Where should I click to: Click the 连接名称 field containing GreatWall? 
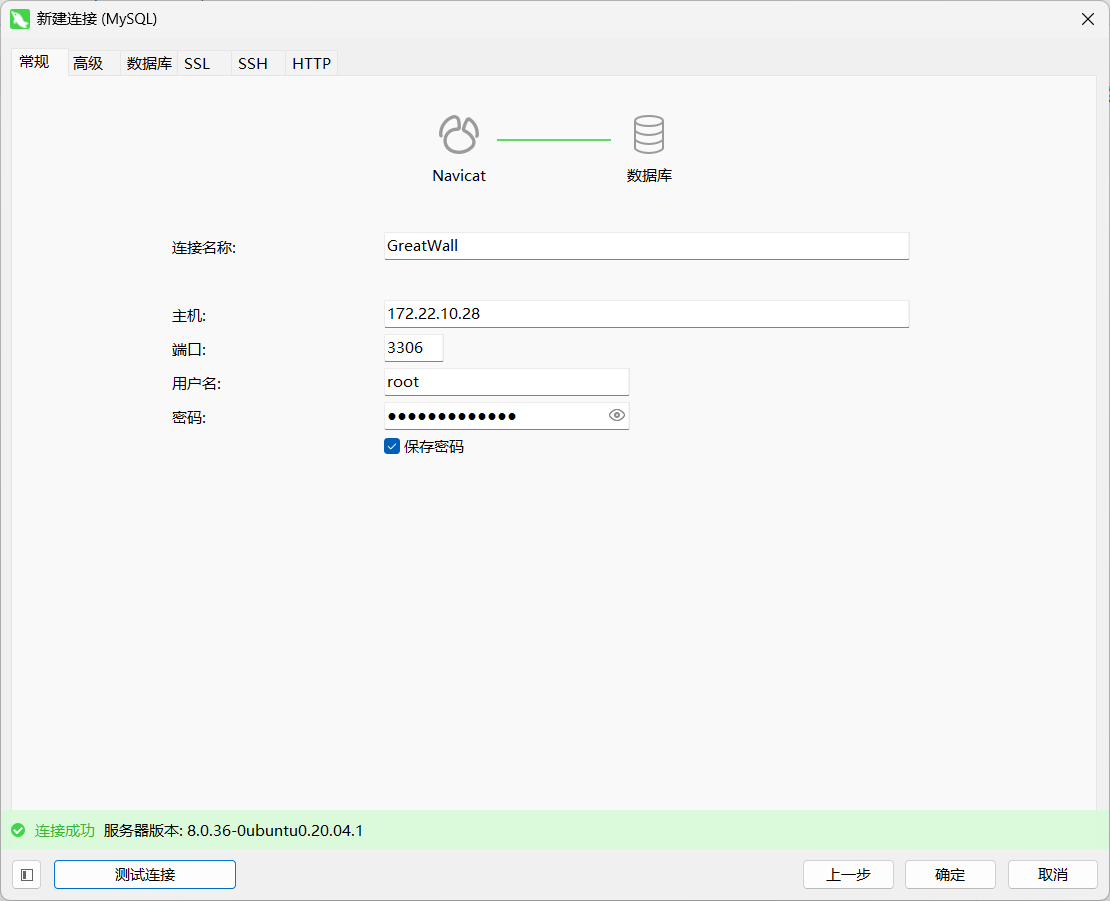pos(646,246)
